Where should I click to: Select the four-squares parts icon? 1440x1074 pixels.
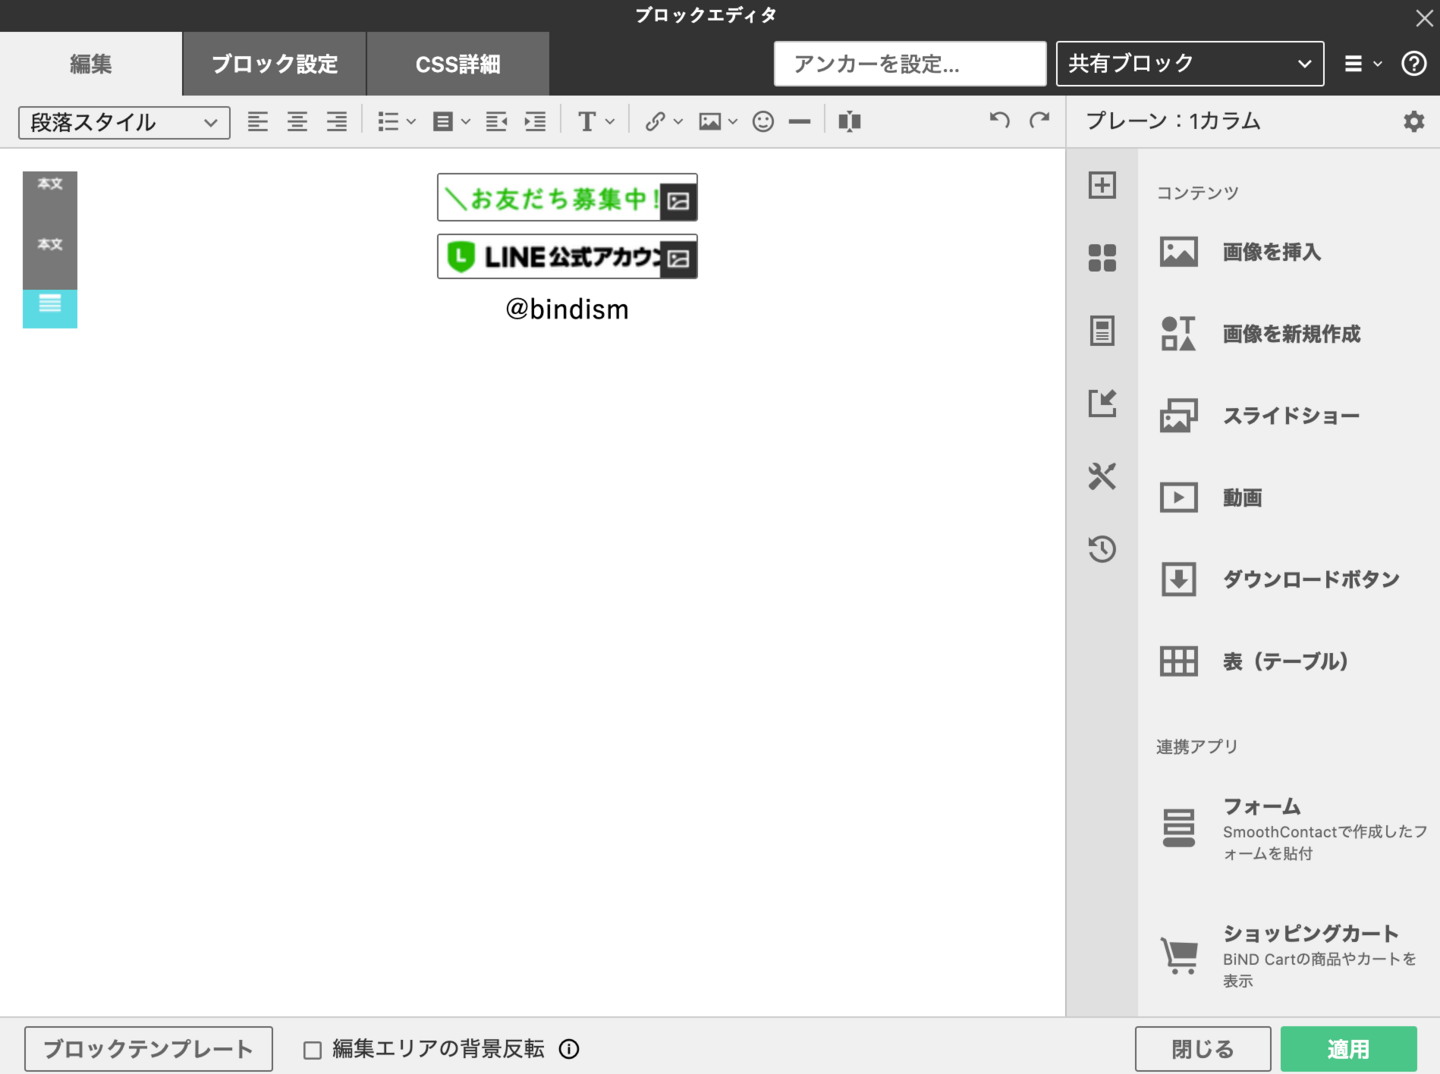[1102, 258]
